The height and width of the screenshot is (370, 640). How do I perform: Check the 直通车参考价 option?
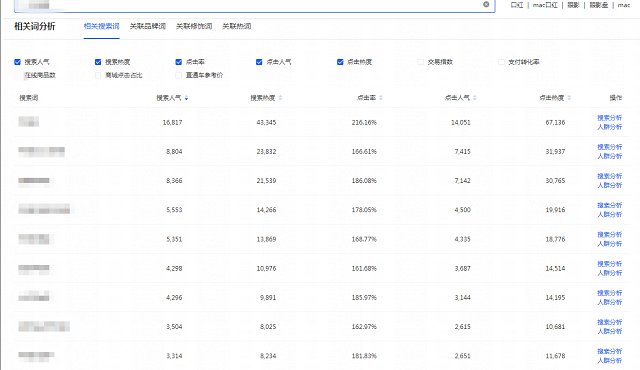(178, 75)
